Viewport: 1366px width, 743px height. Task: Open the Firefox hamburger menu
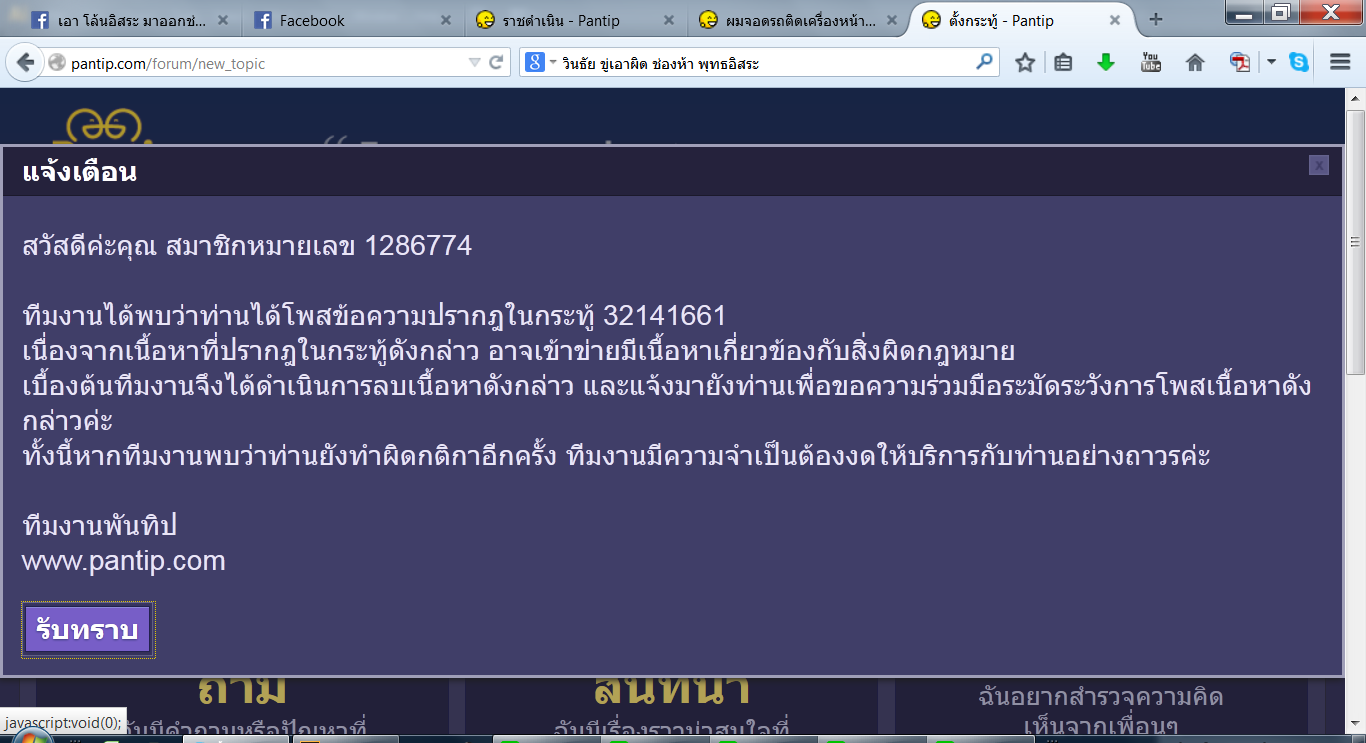tap(1340, 62)
